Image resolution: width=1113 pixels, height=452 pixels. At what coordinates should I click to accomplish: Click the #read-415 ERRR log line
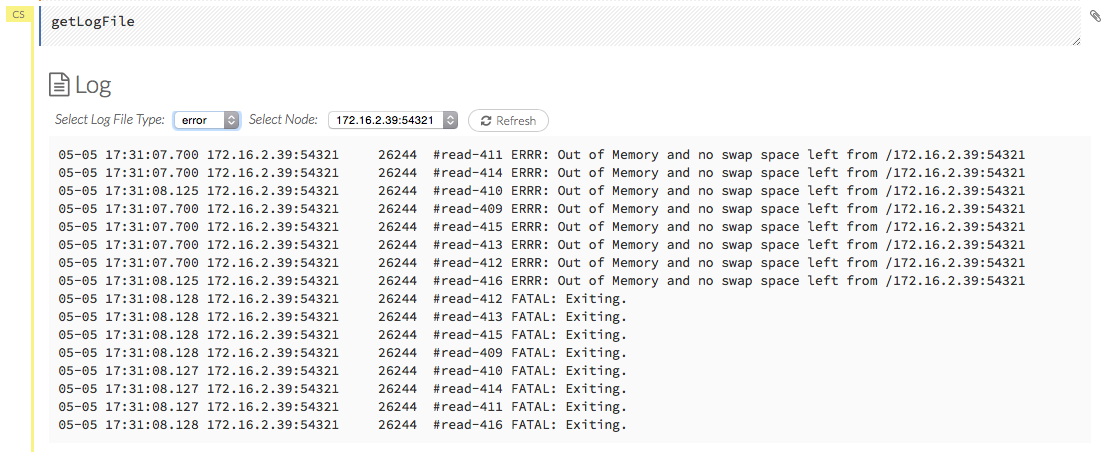[541, 227]
